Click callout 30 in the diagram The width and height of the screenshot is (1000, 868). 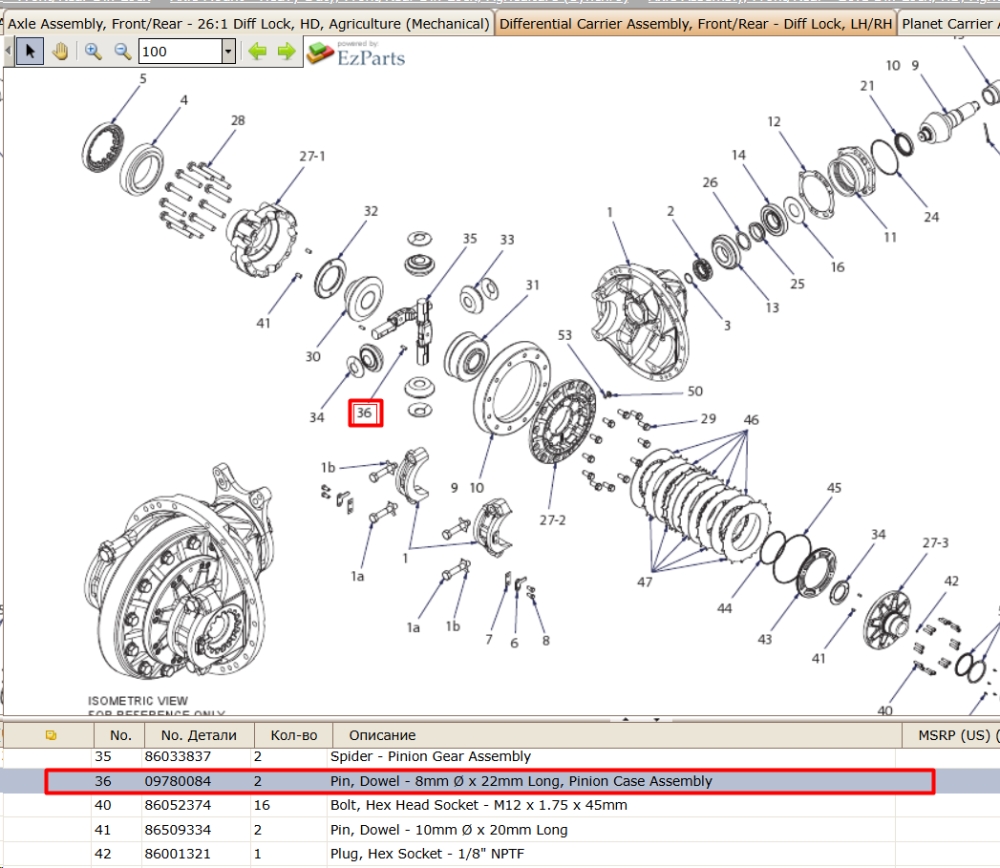[312, 357]
